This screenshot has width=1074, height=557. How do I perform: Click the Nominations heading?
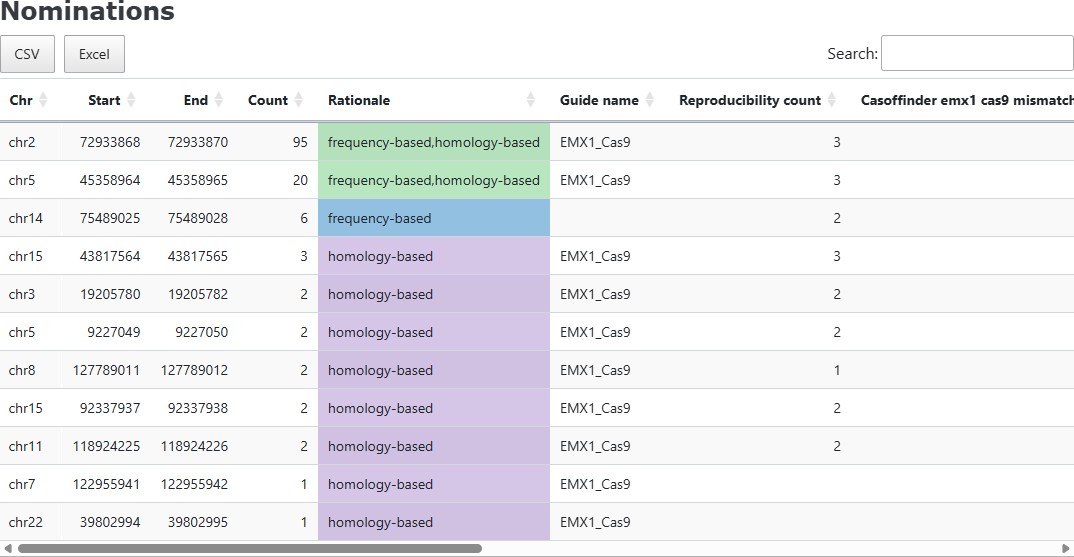(88, 11)
